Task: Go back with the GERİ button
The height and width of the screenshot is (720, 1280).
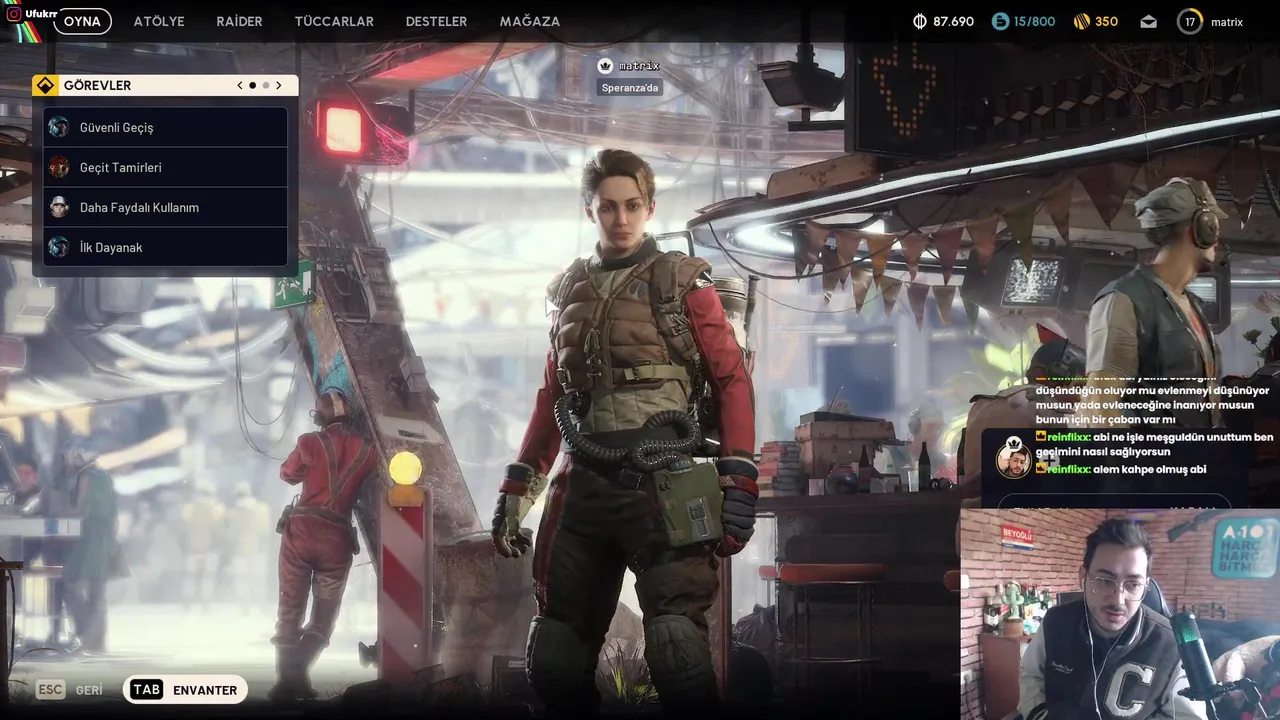Action: tap(89, 690)
